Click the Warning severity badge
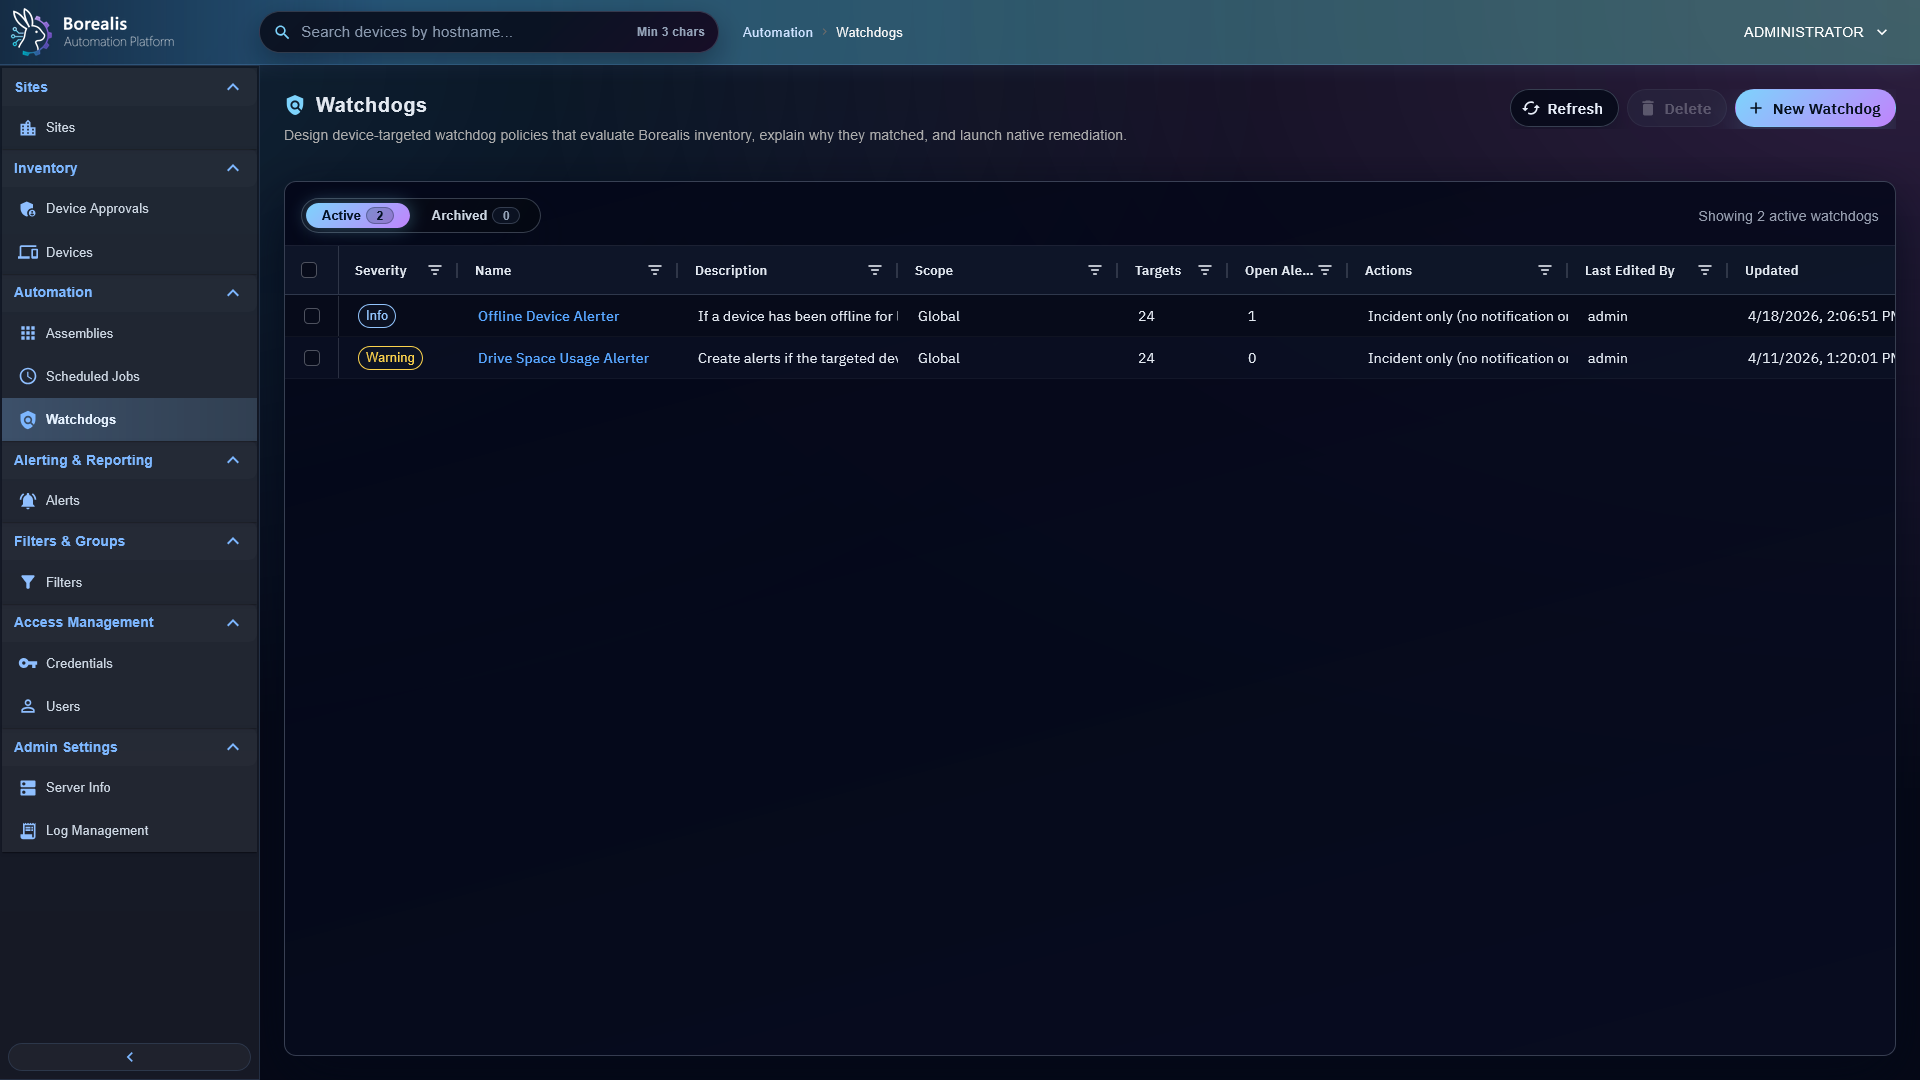Screen dimensions: 1920x1080 pos(390,358)
